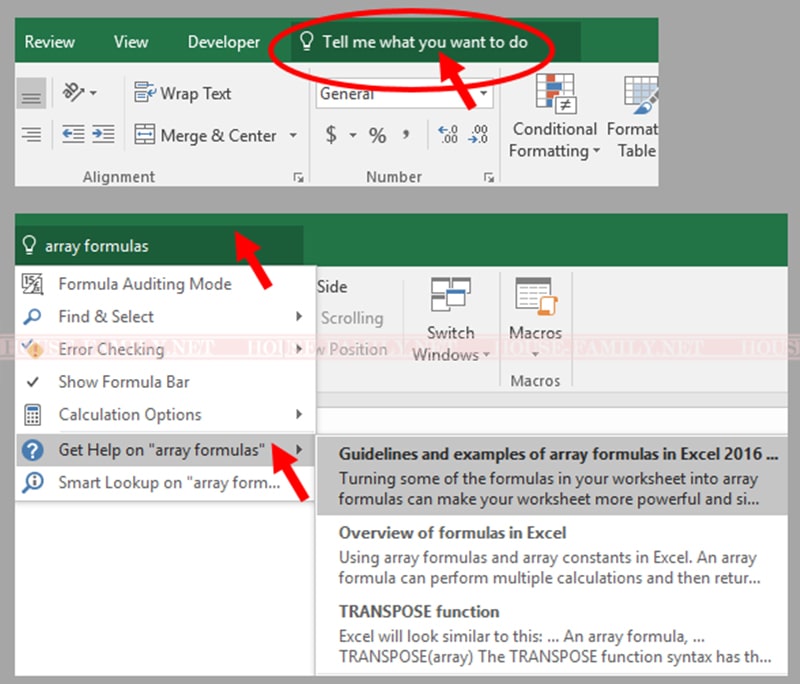Switch to the View tab
The width and height of the screenshot is (800, 684).
click(131, 42)
